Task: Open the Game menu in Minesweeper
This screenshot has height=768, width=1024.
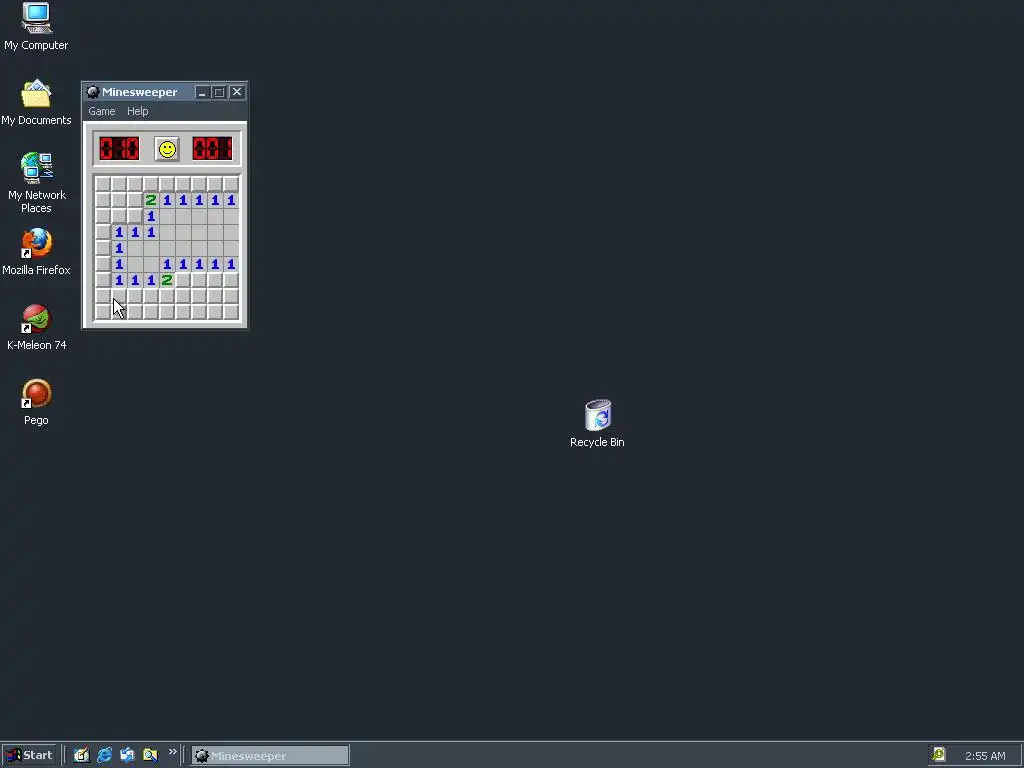Action: click(102, 111)
